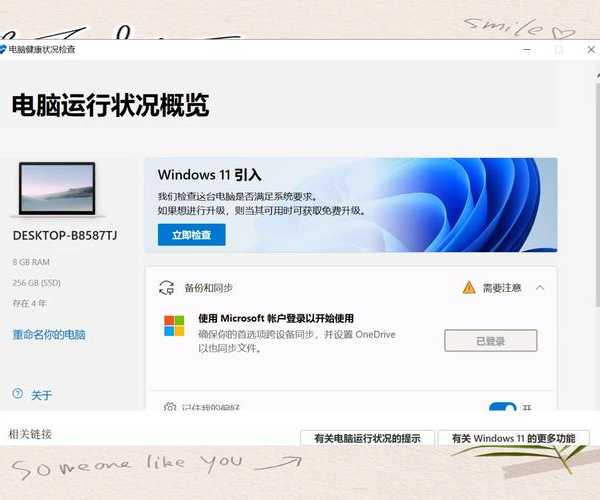The height and width of the screenshot is (500, 600).
Task: Click the yellow warning triangle icon
Action: point(469,288)
